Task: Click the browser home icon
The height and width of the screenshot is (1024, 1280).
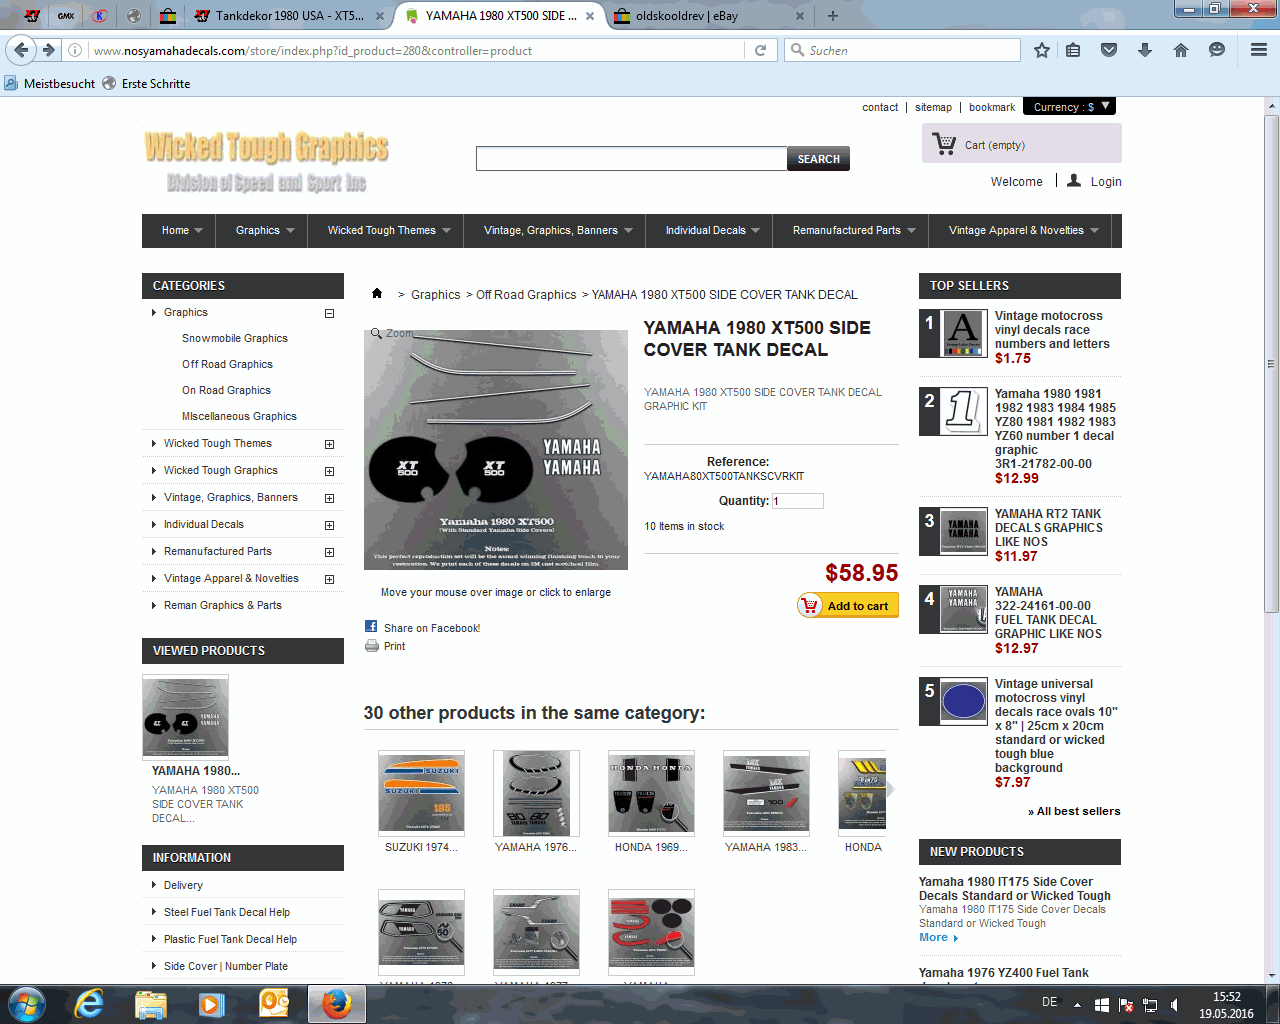Action: (1181, 50)
